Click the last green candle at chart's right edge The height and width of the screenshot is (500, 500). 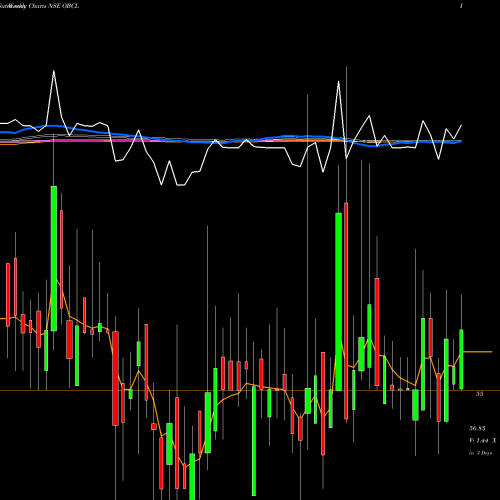pyautogui.click(x=461, y=359)
